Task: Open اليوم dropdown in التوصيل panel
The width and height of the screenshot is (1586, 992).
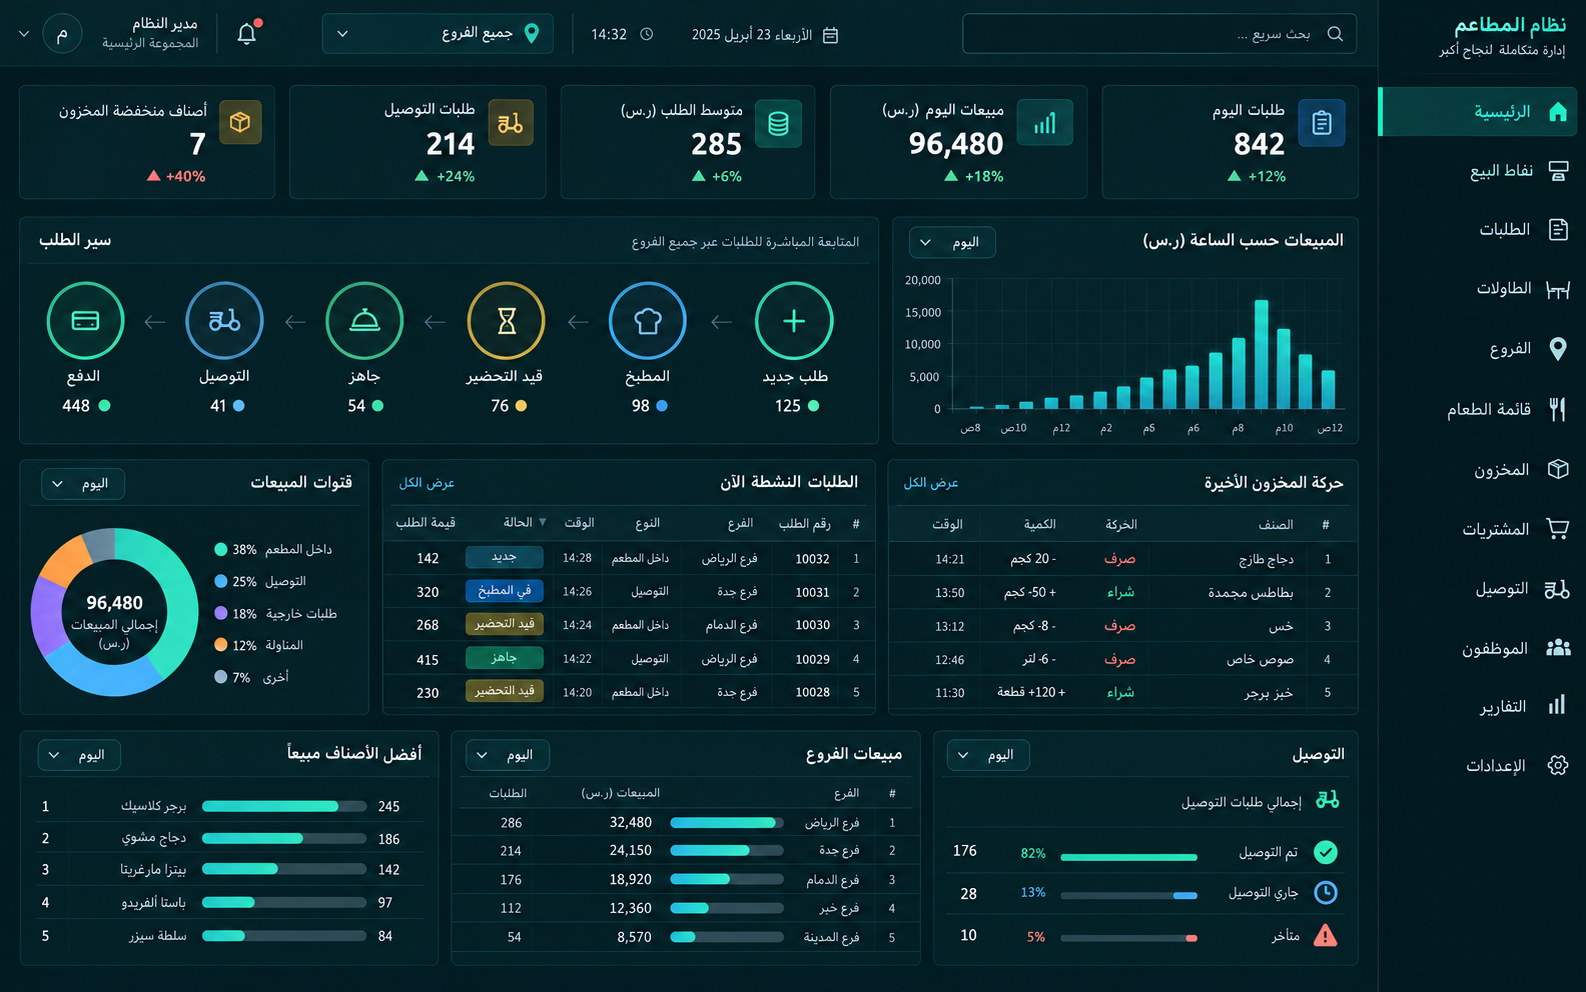Action: coord(988,755)
